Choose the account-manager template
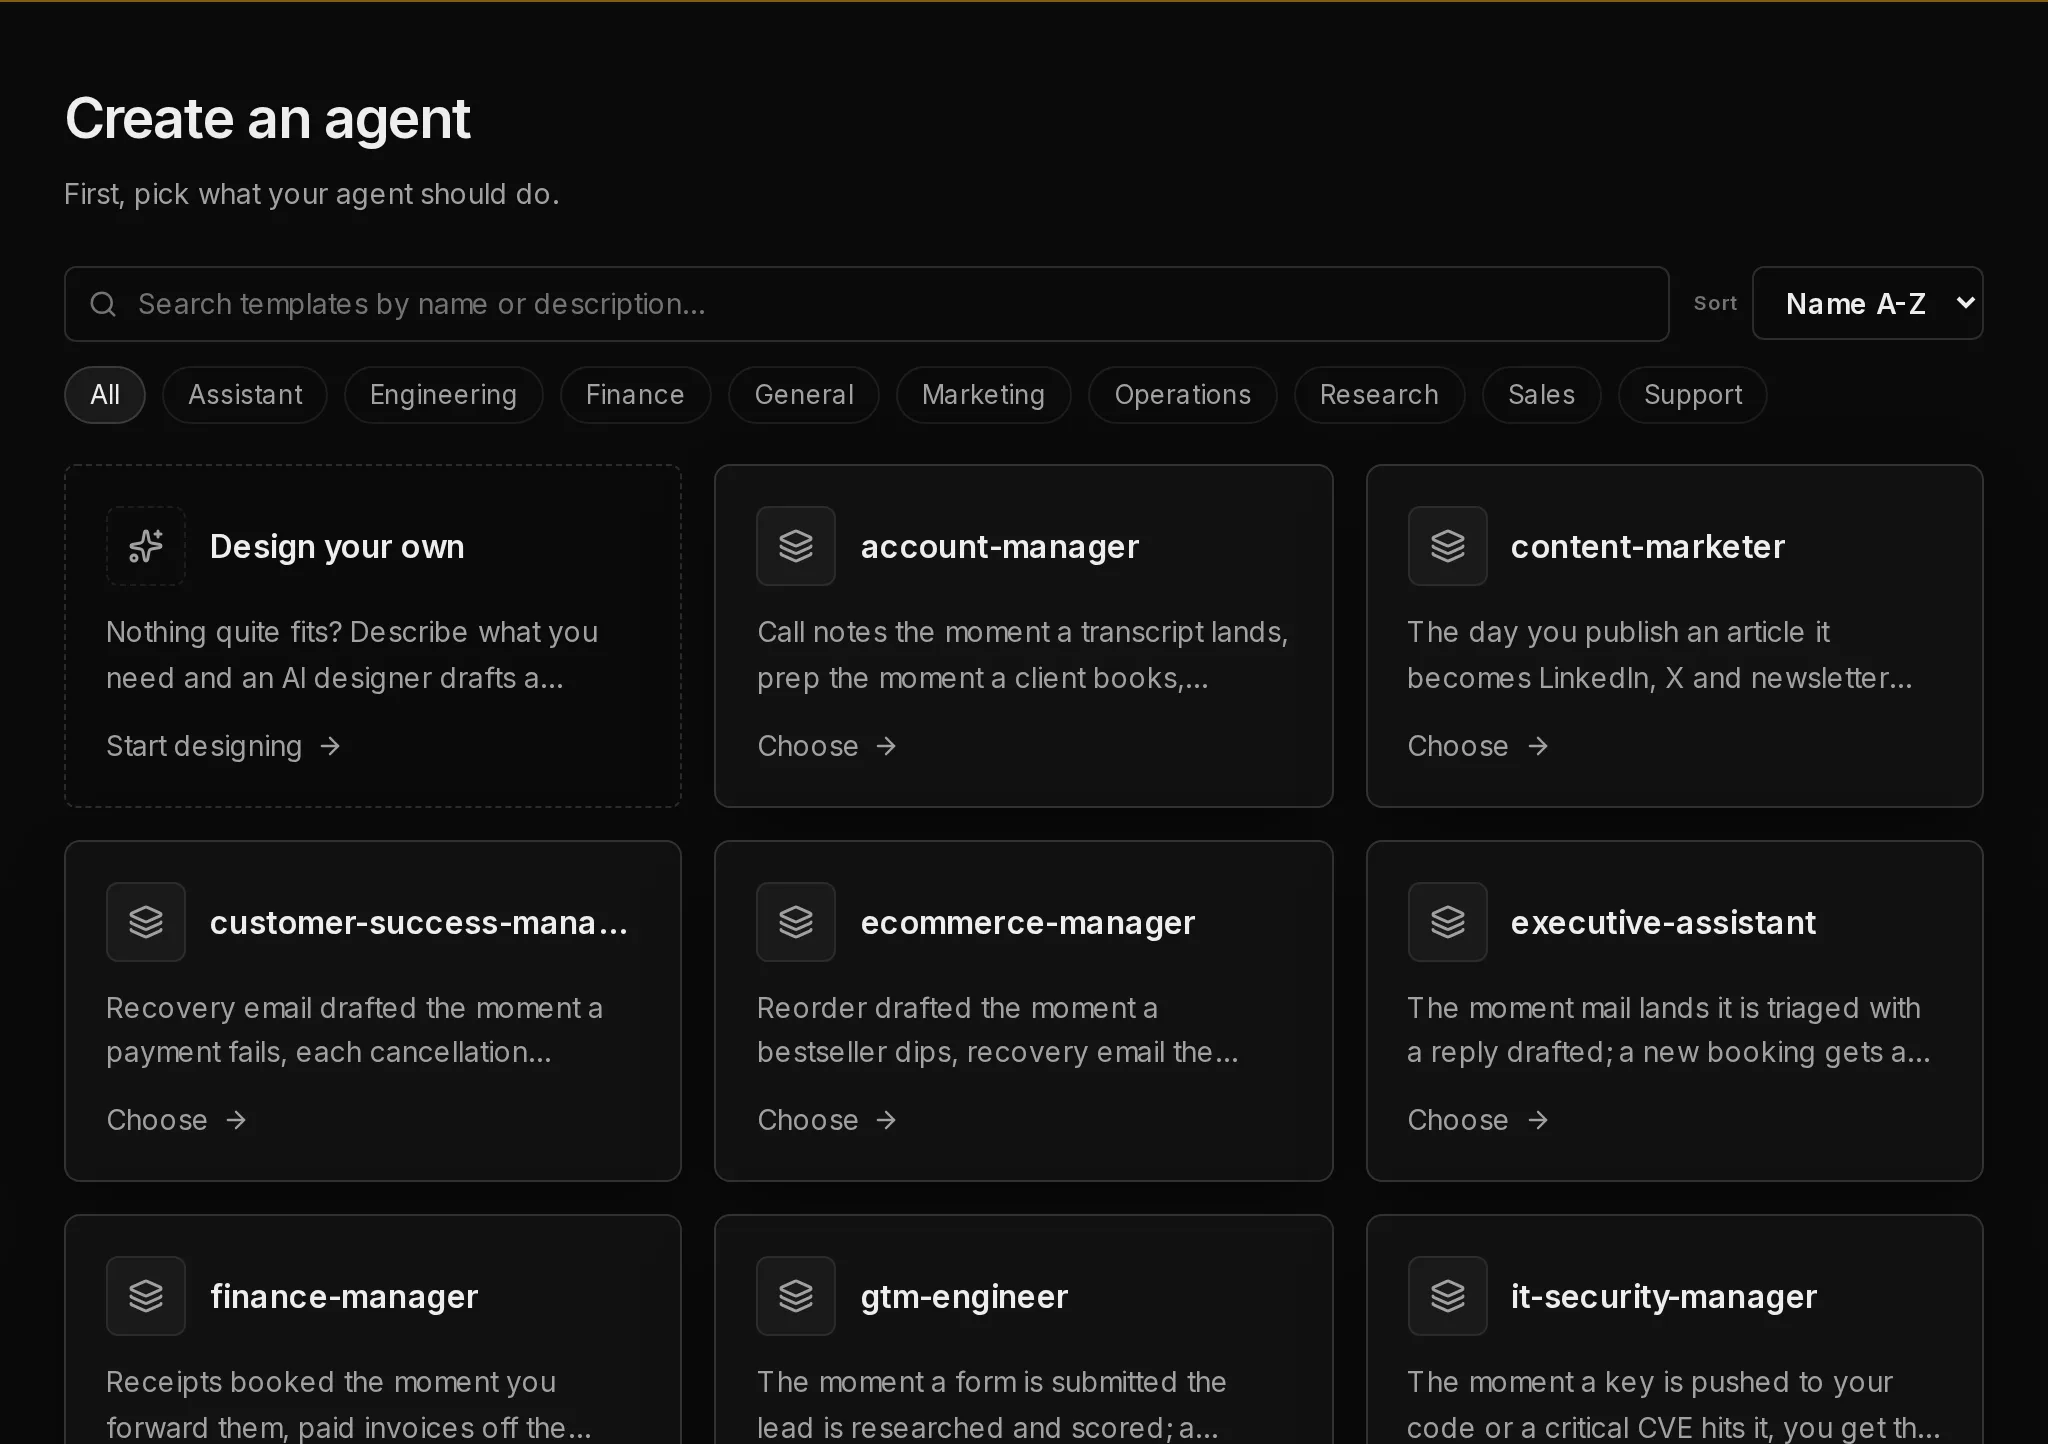This screenshot has height=1444, width=2048. [827, 746]
